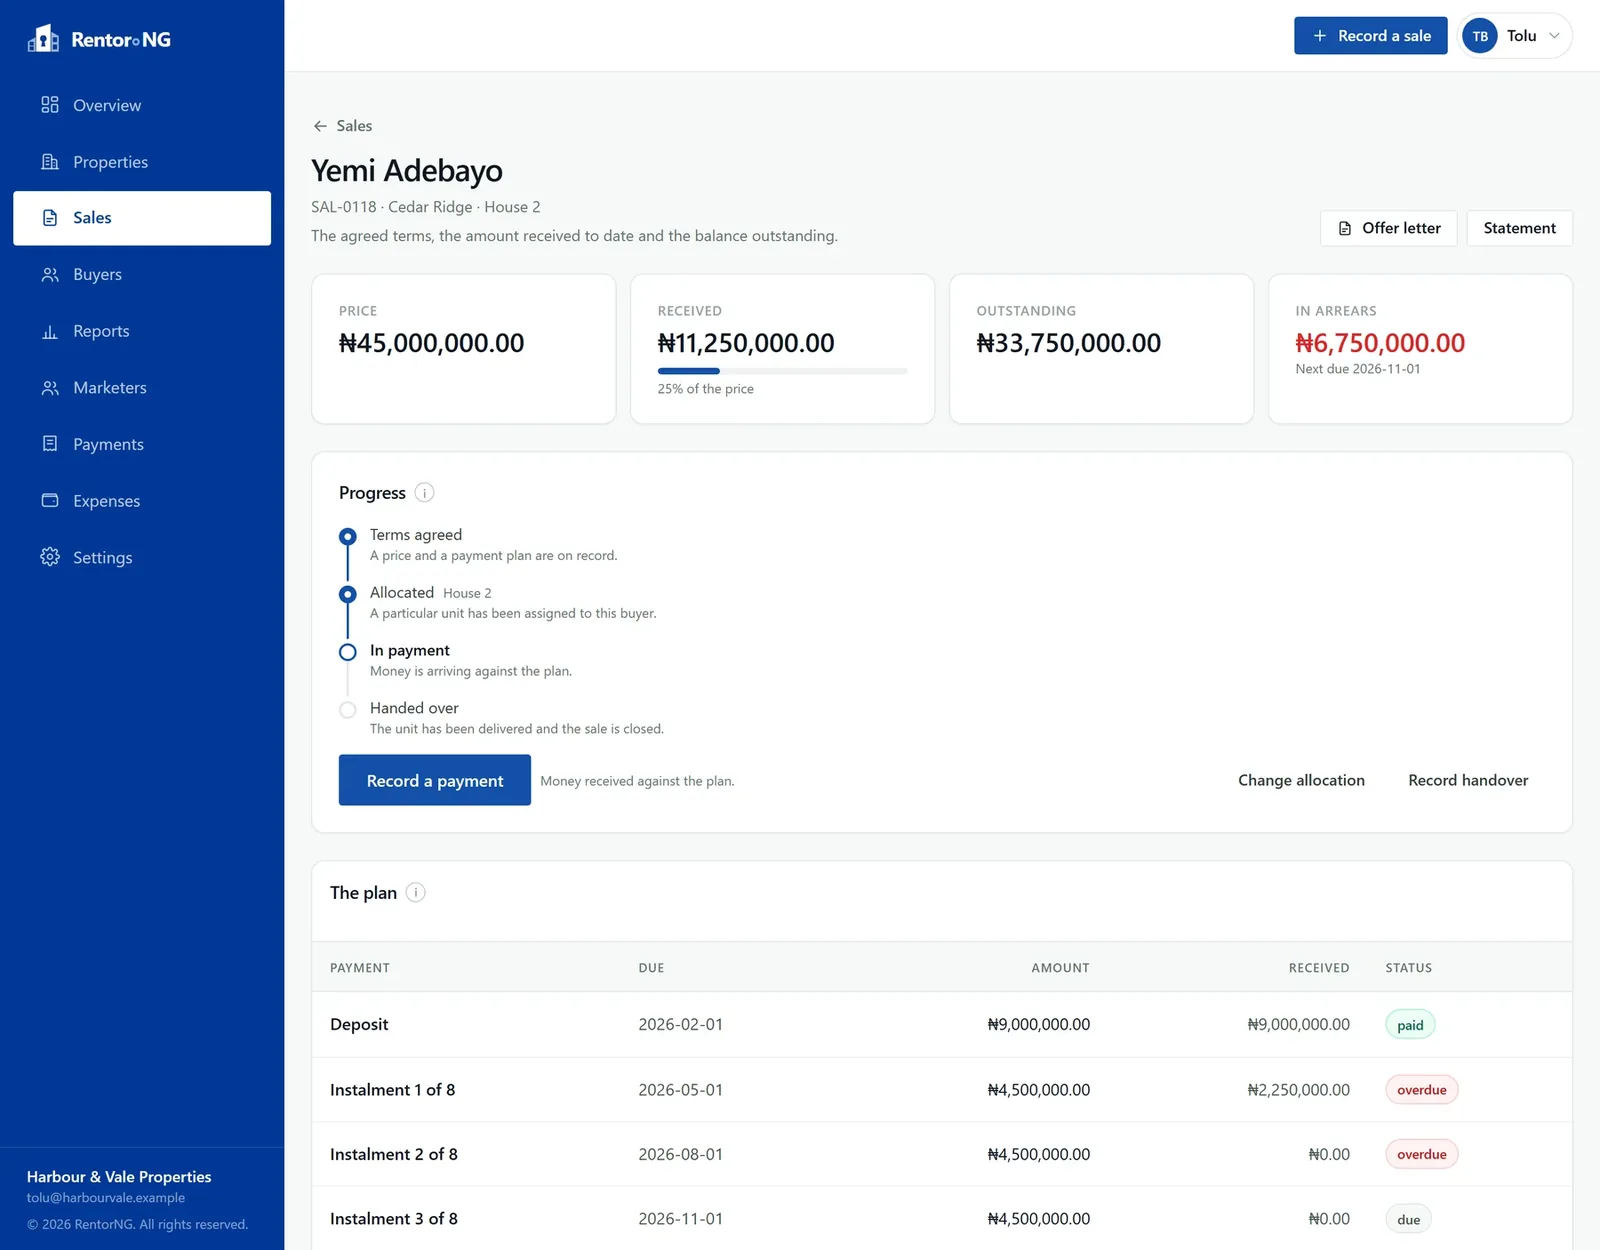Select the Handed over step circle
Viewport: 1600px width, 1250px height.
(348, 710)
